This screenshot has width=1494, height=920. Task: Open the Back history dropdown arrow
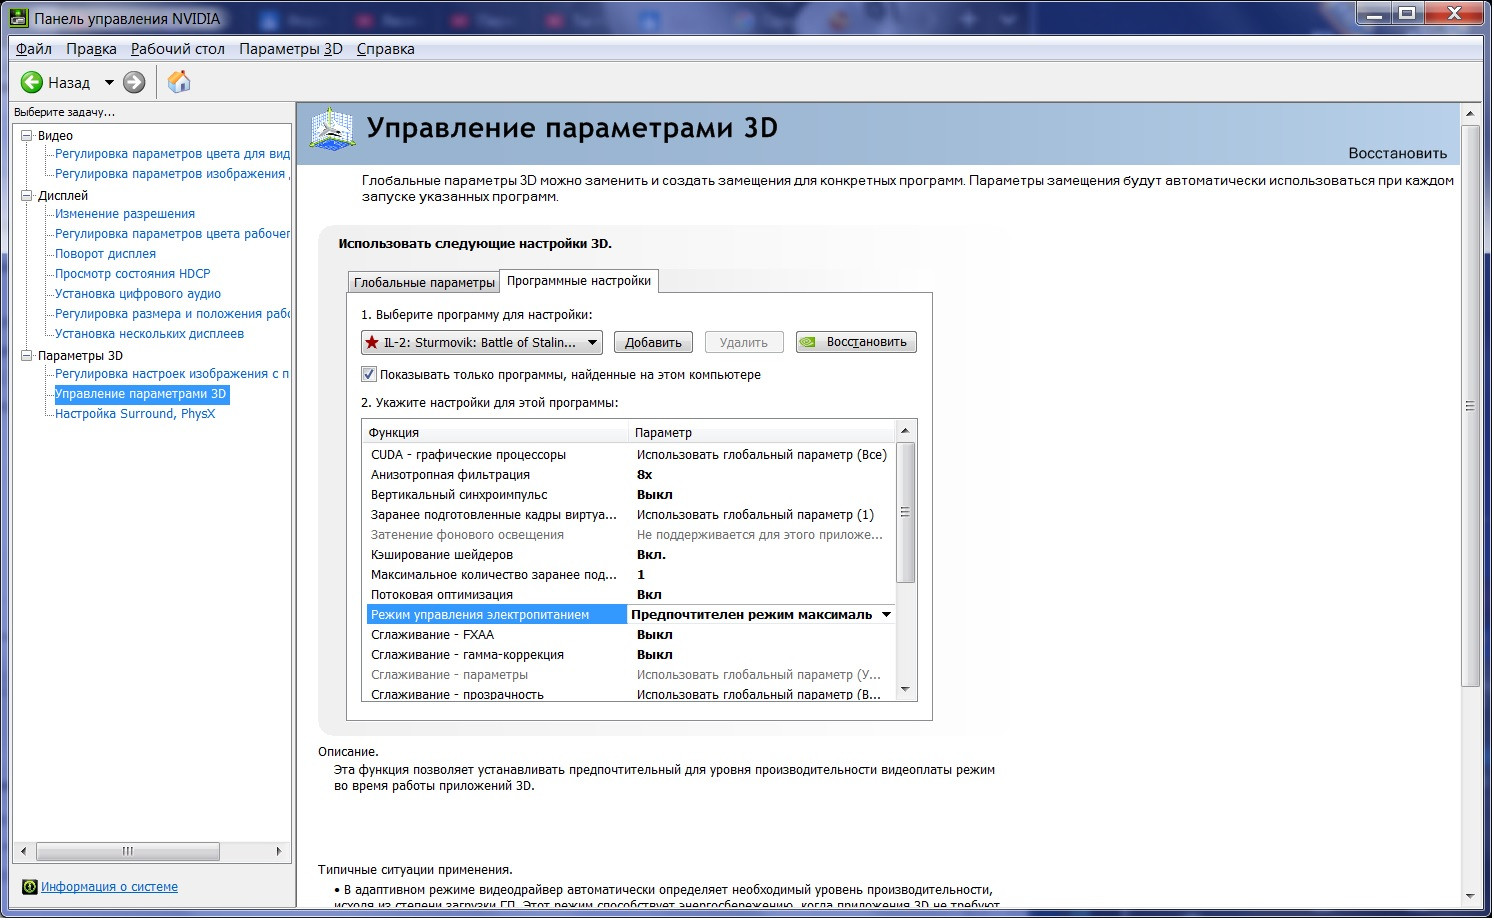coord(109,83)
